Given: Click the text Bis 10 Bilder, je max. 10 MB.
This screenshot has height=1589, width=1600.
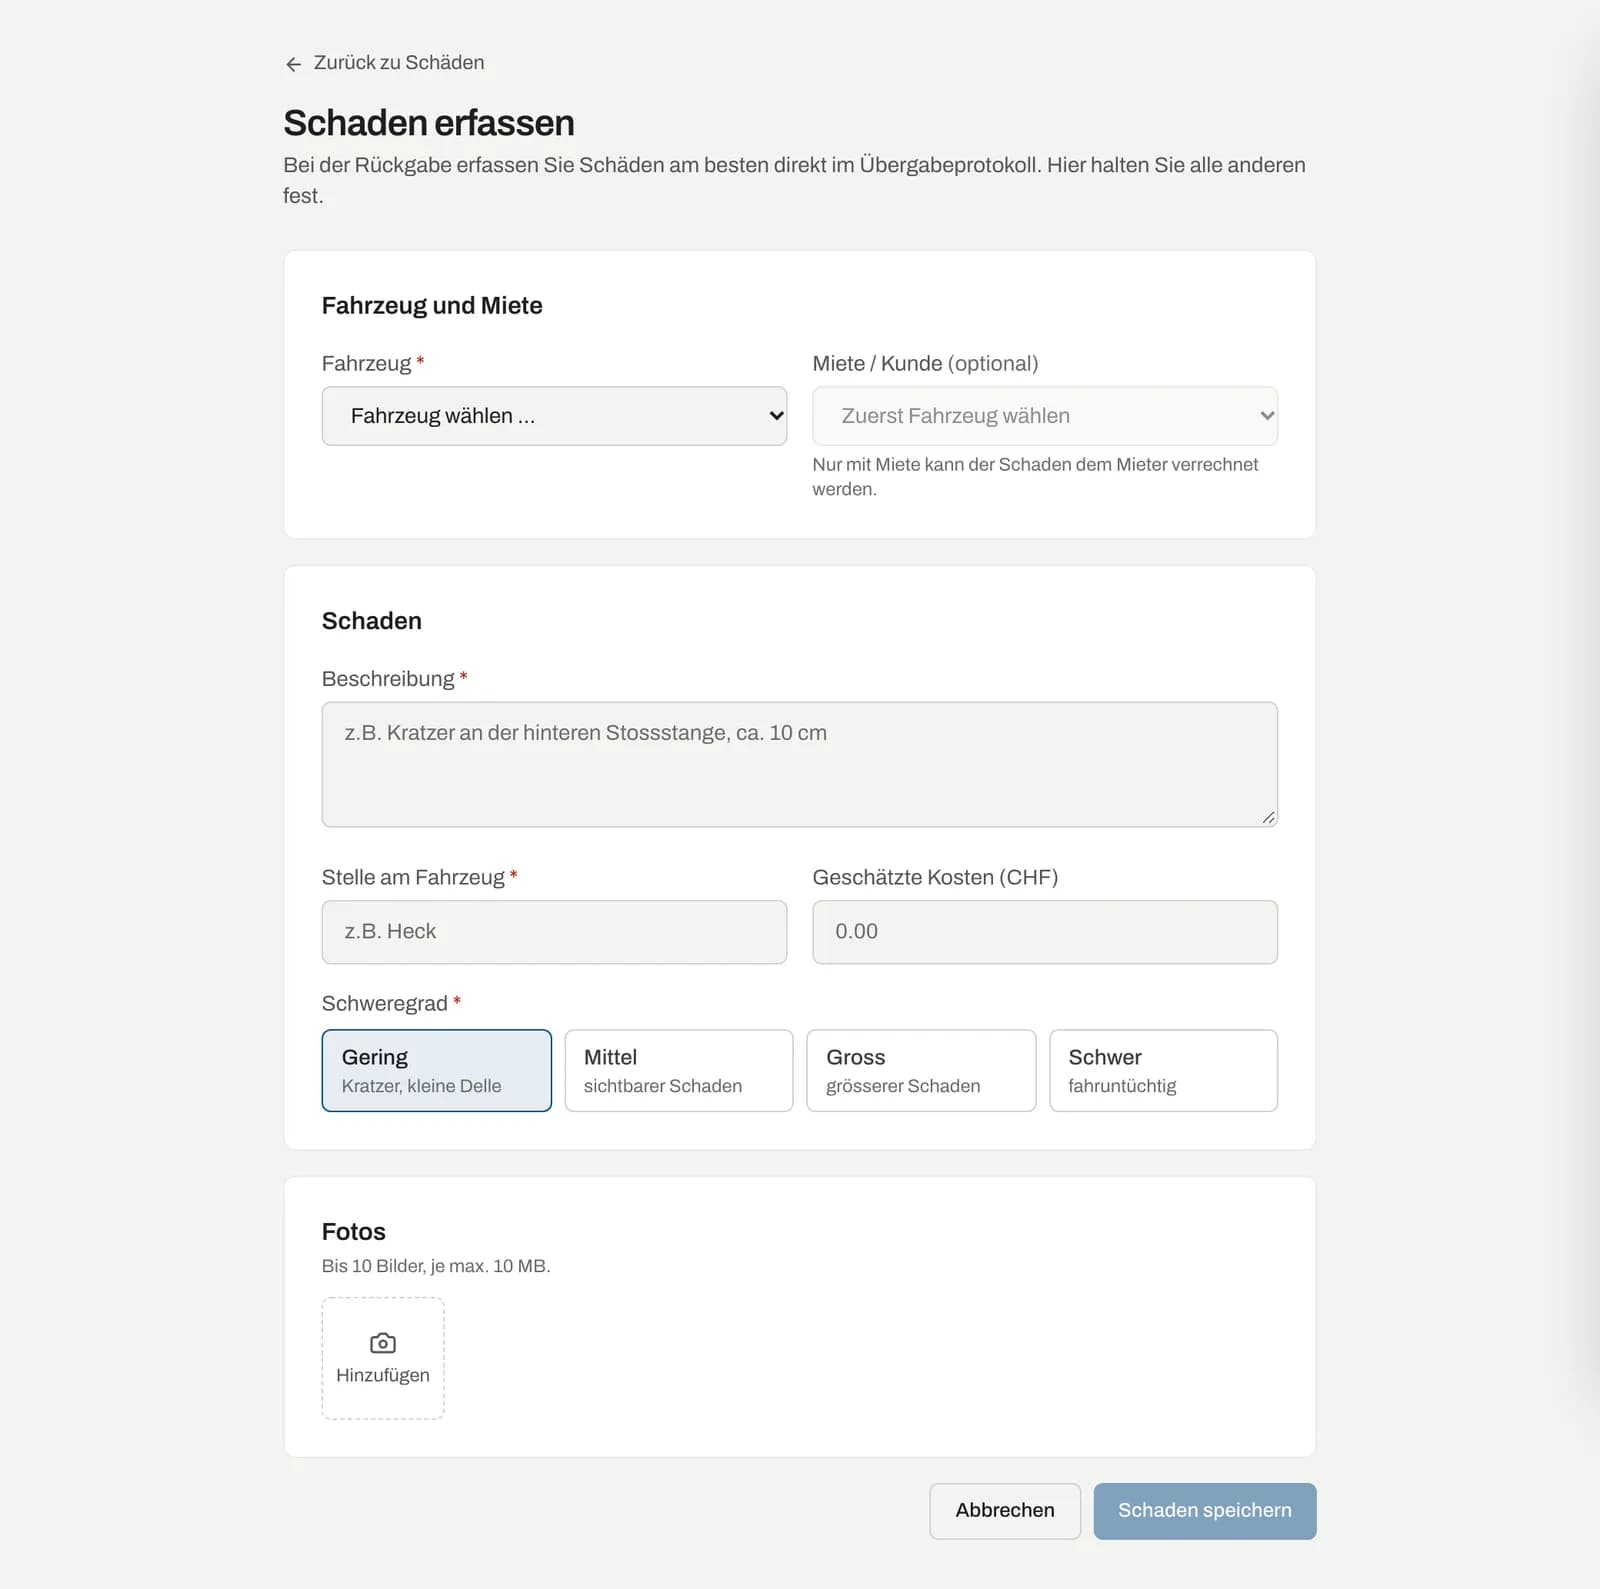Looking at the screenshot, I should click(x=436, y=1266).
